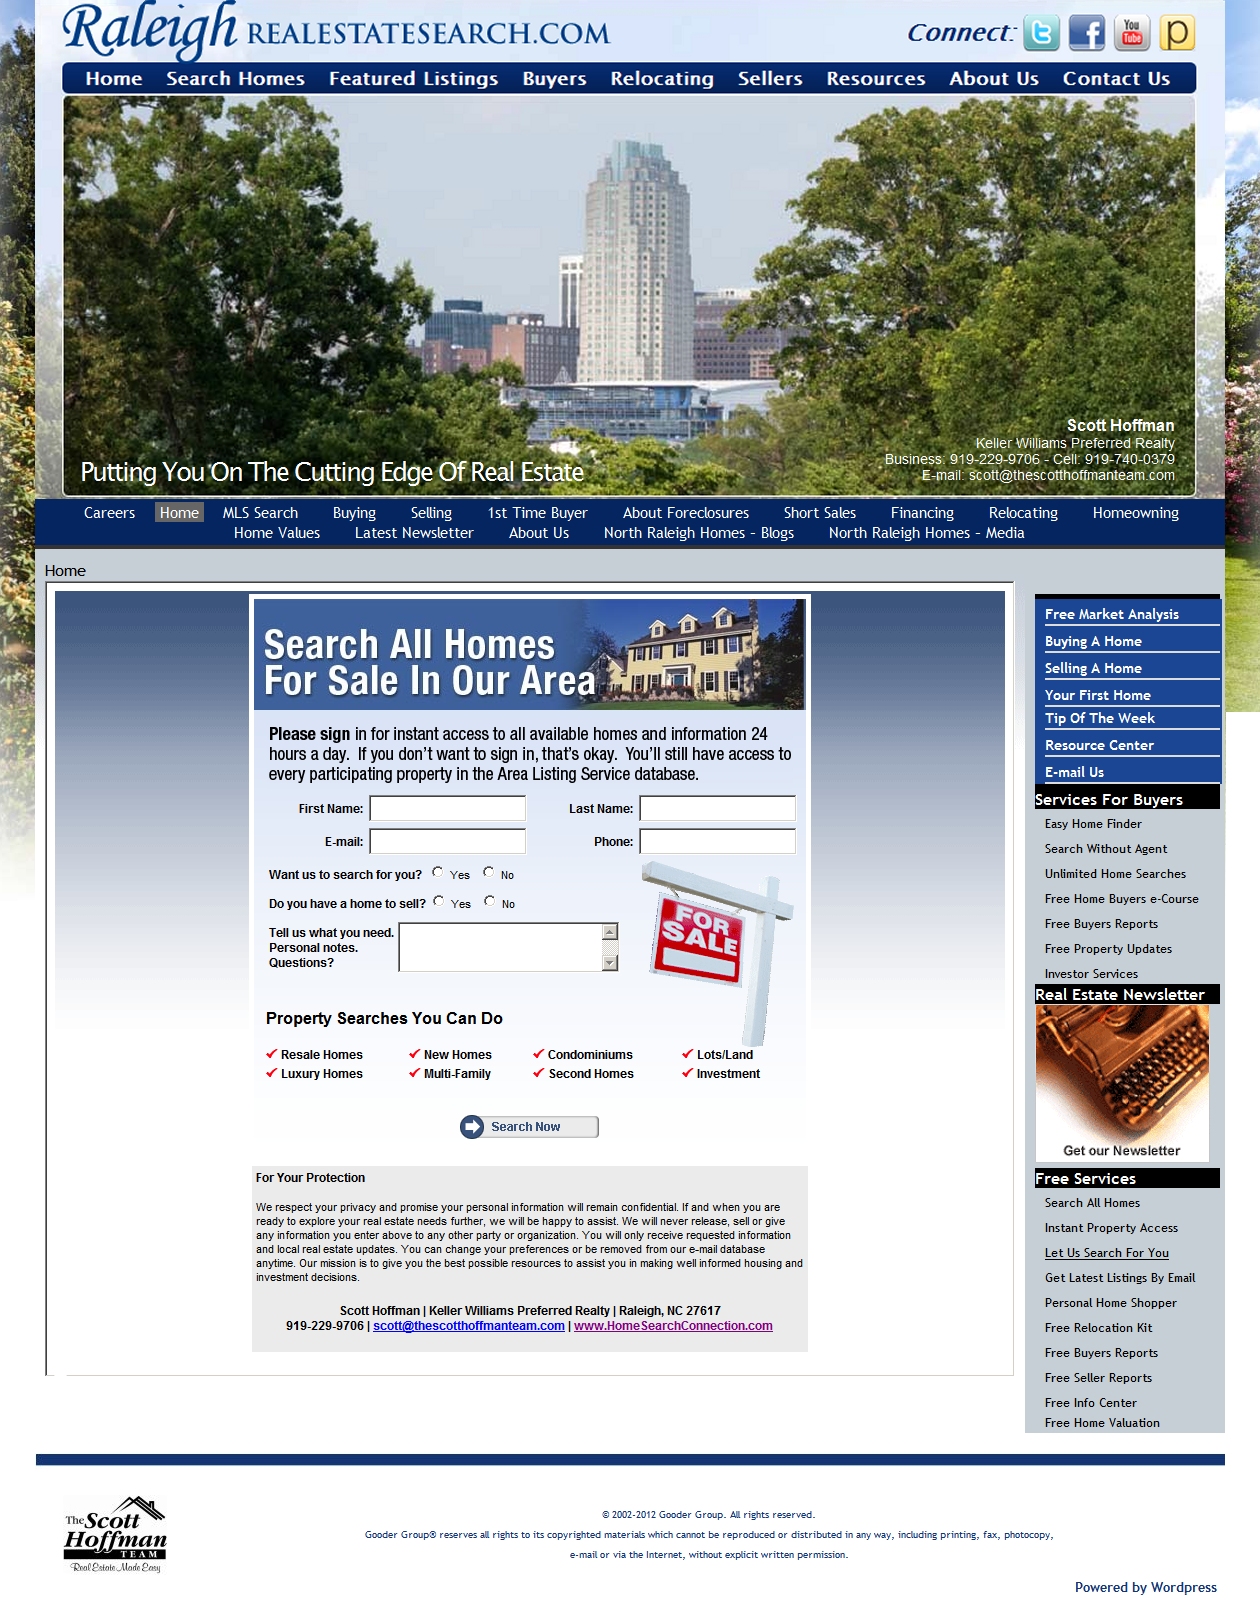The height and width of the screenshot is (1617, 1260).
Task: Open the Short Sales link
Action: (x=820, y=513)
